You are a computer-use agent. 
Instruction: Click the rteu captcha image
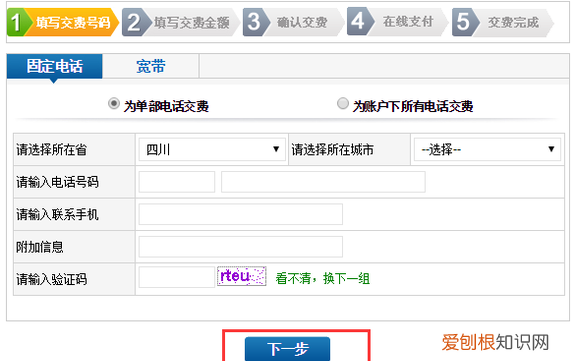click(242, 276)
